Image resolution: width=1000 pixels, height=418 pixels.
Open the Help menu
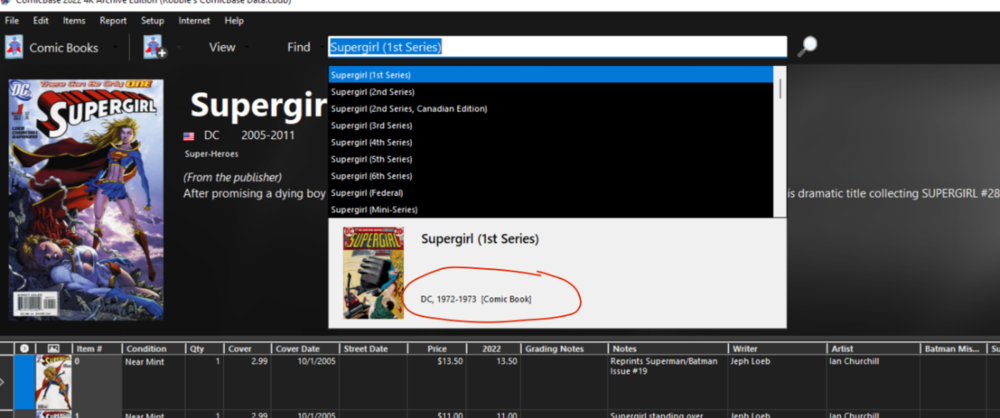click(x=234, y=20)
